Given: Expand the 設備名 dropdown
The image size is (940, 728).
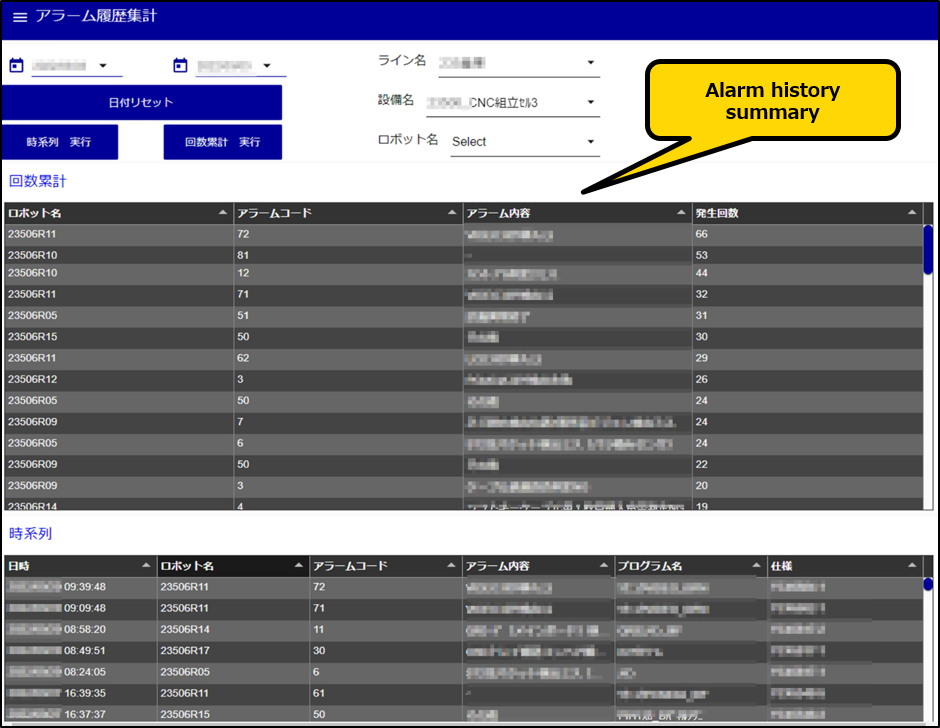Looking at the screenshot, I should pyautogui.click(x=590, y=102).
